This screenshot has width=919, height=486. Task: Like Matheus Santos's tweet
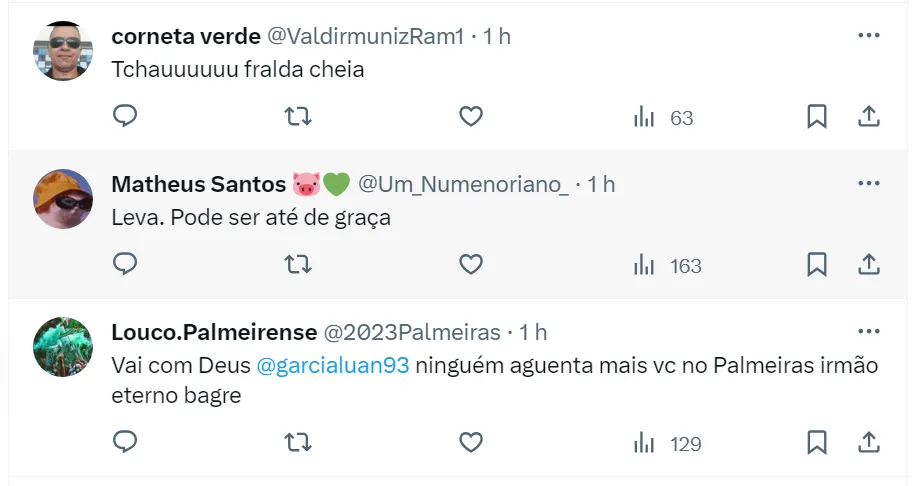point(471,265)
